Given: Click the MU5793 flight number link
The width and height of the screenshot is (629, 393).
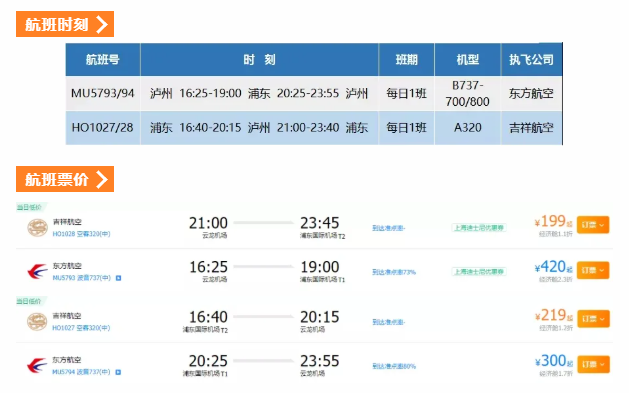Looking at the screenshot, I should click(x=64, y=278).
